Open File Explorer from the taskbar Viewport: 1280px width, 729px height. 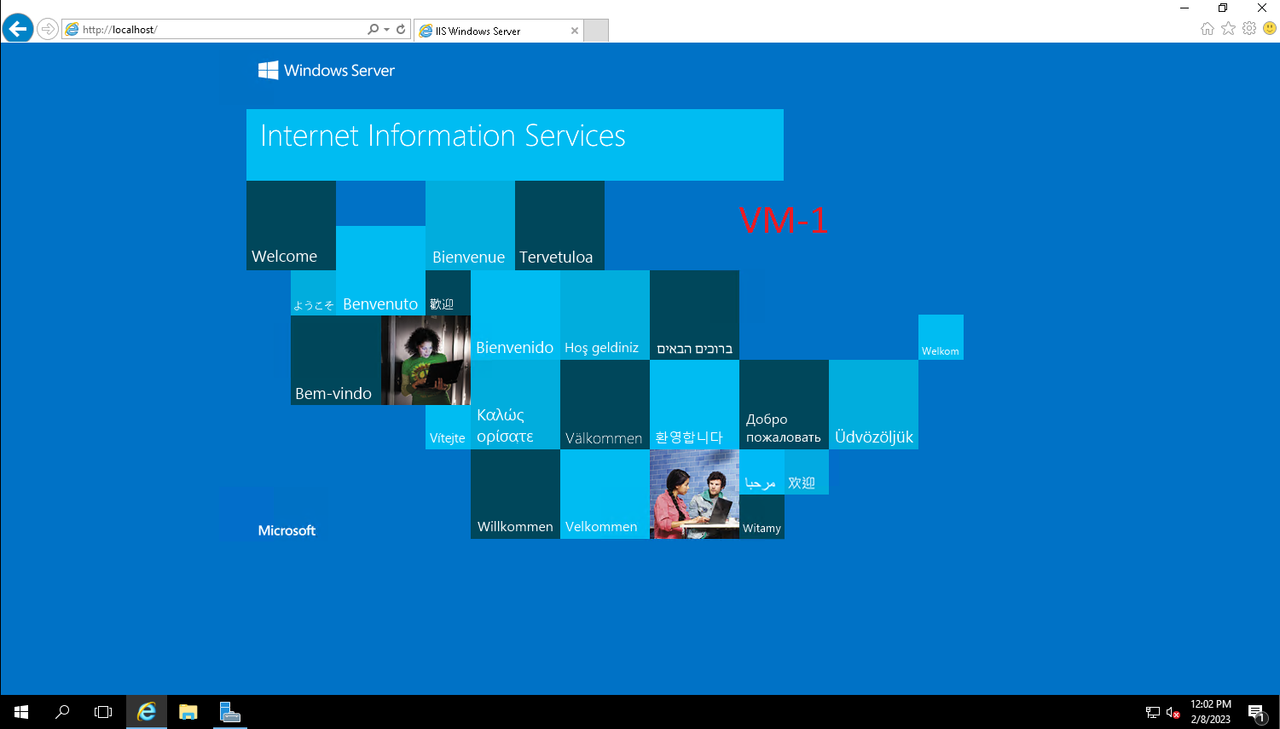point(188,712)
